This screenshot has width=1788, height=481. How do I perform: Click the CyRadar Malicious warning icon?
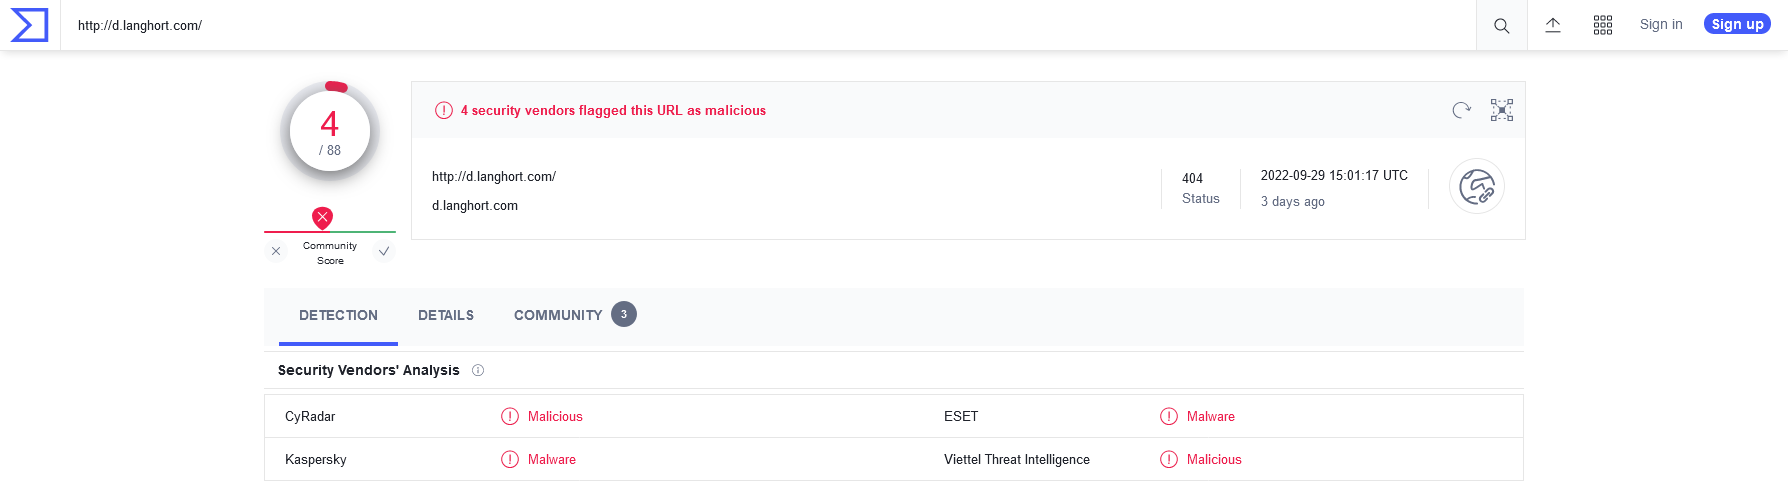(x=510, y=417)
